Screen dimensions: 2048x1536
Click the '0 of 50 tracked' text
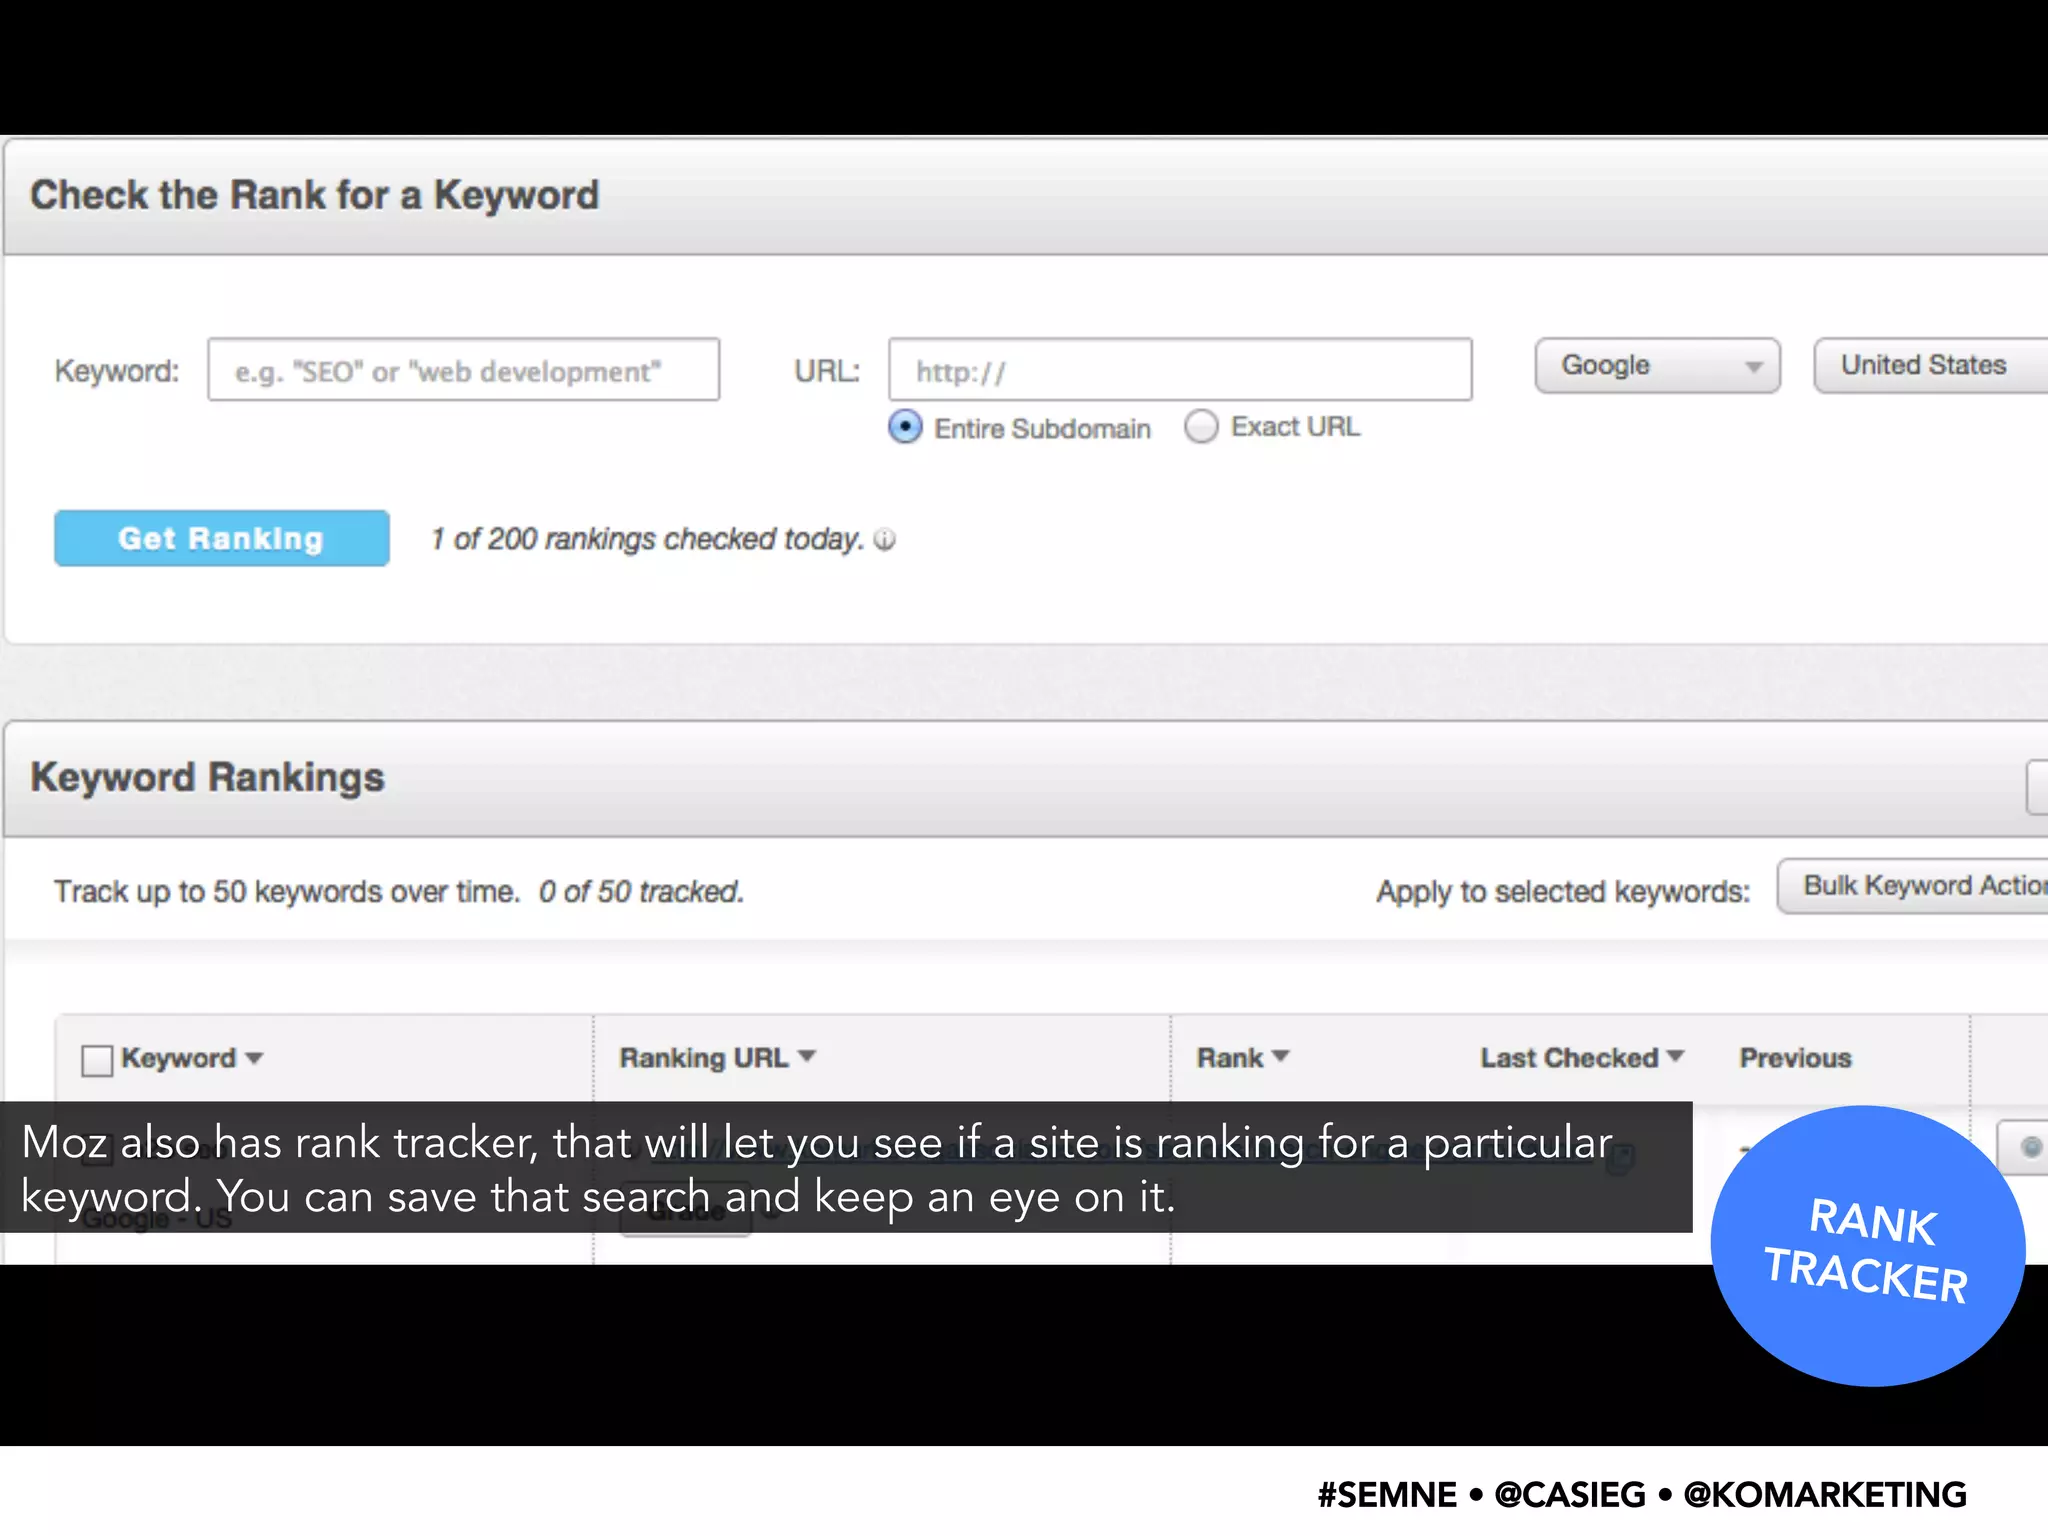coord(641,891)
